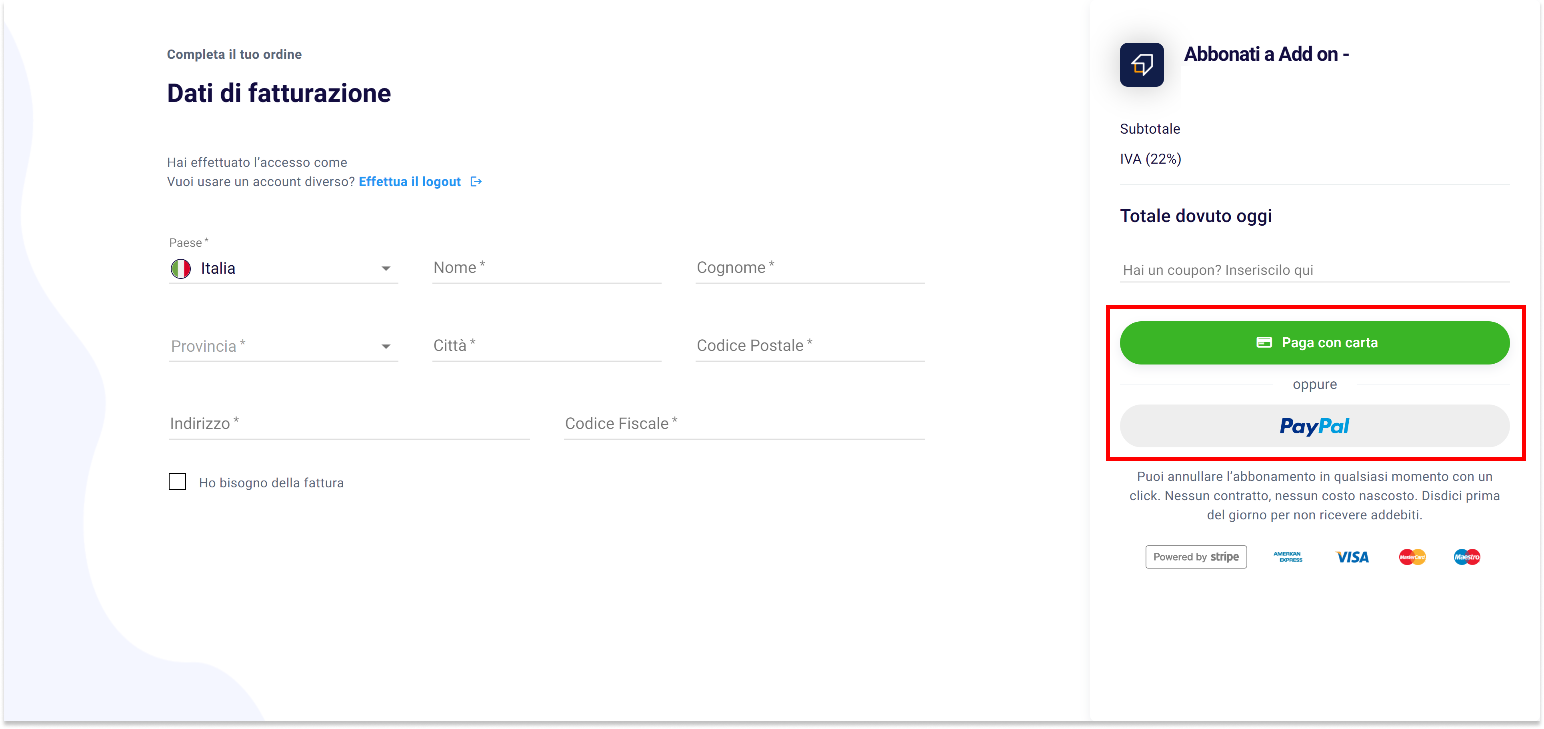This screenshot has width=1544, height=729.
Task: Select the Città text field
Action: click(546, 346)
